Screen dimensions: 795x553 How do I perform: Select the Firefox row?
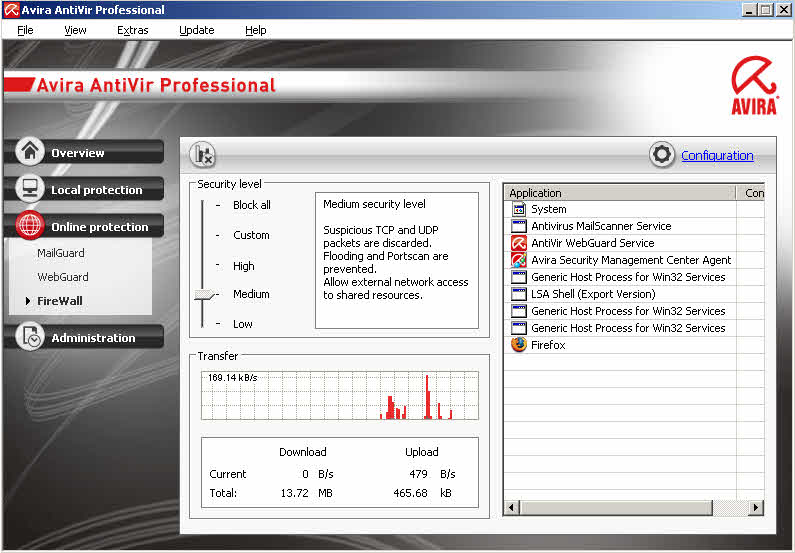click(x=634, y=345)
